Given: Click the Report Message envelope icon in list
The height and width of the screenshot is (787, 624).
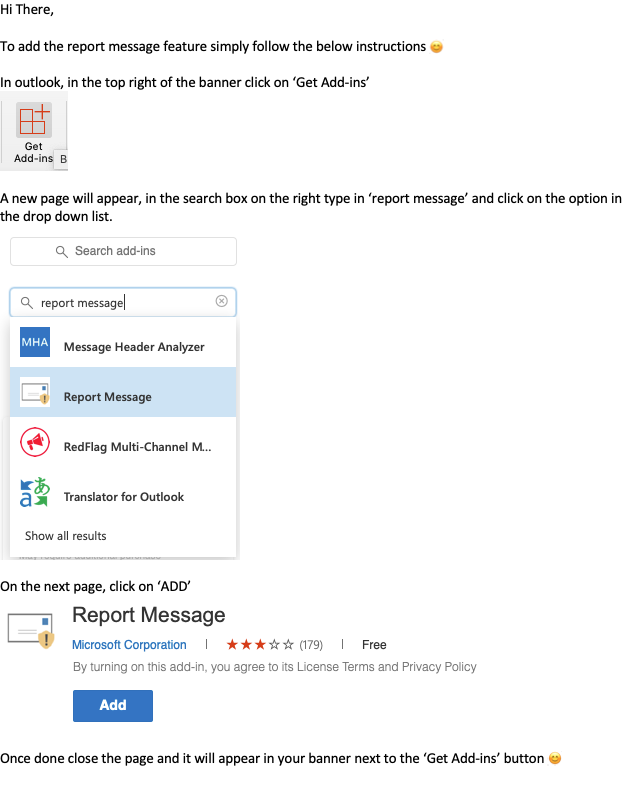Looking at the screenshot, I should (x=35, y=392).
